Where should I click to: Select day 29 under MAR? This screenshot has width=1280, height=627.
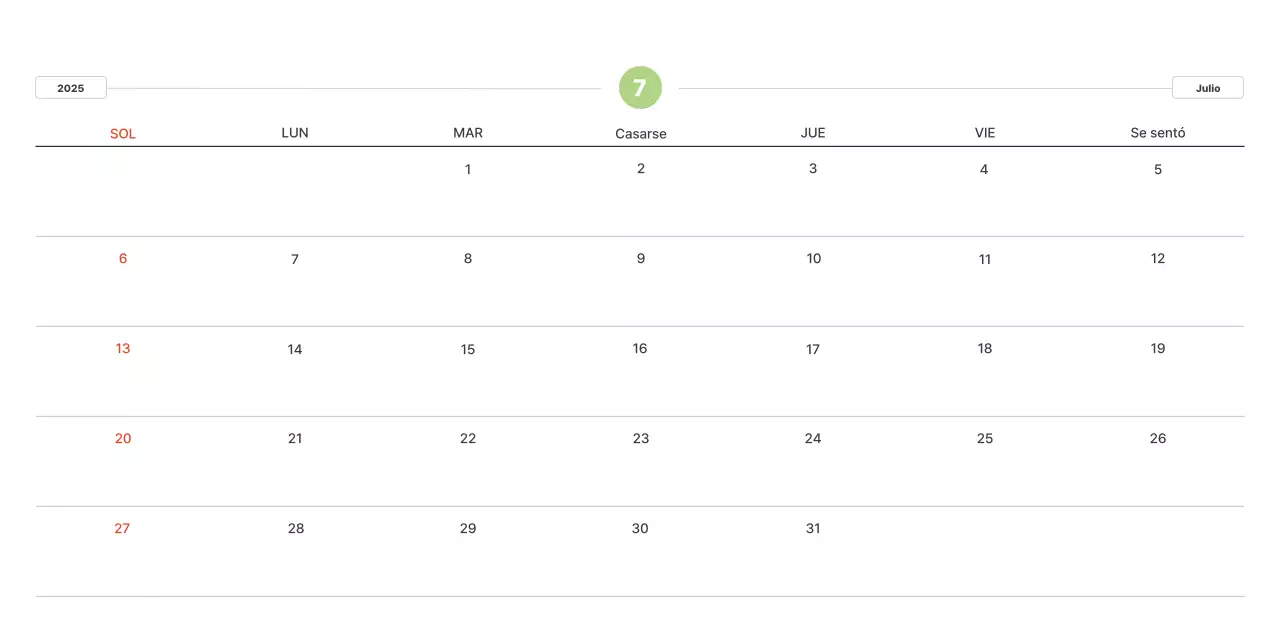pos(468,528)
